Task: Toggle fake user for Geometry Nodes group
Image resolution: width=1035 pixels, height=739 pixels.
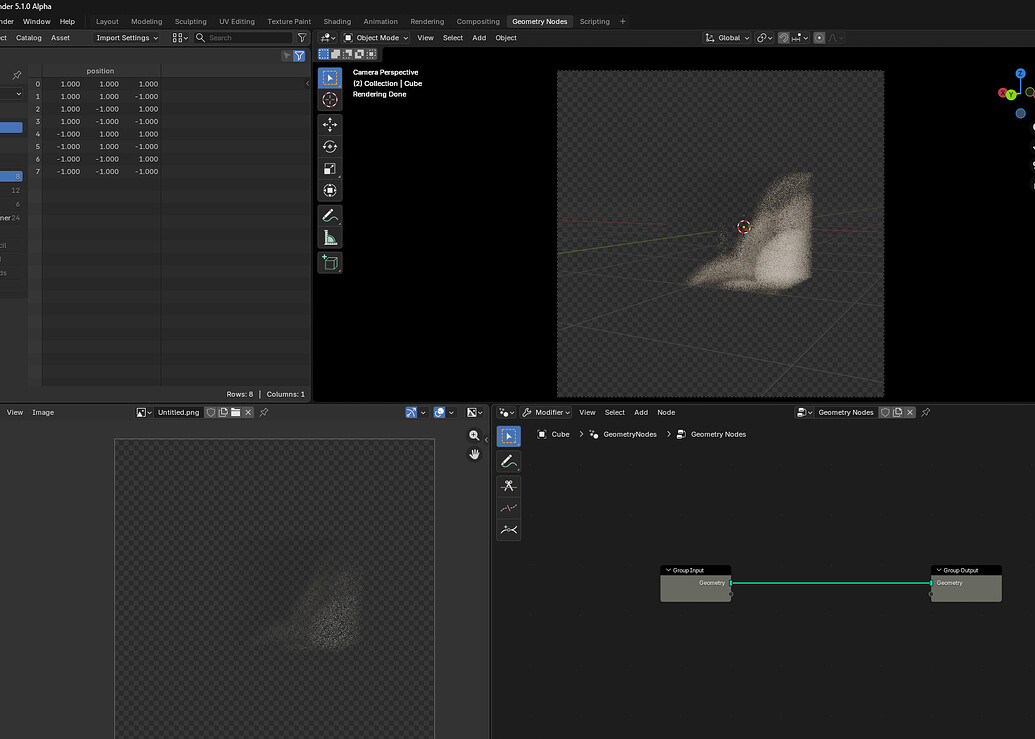Action: (x=885, y=412)
